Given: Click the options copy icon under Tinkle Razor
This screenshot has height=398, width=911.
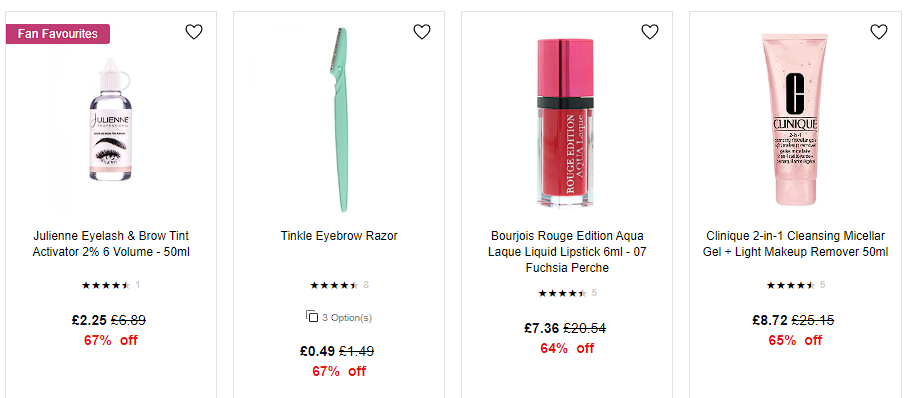Looking at the screenshot, I should coord(312,317).
